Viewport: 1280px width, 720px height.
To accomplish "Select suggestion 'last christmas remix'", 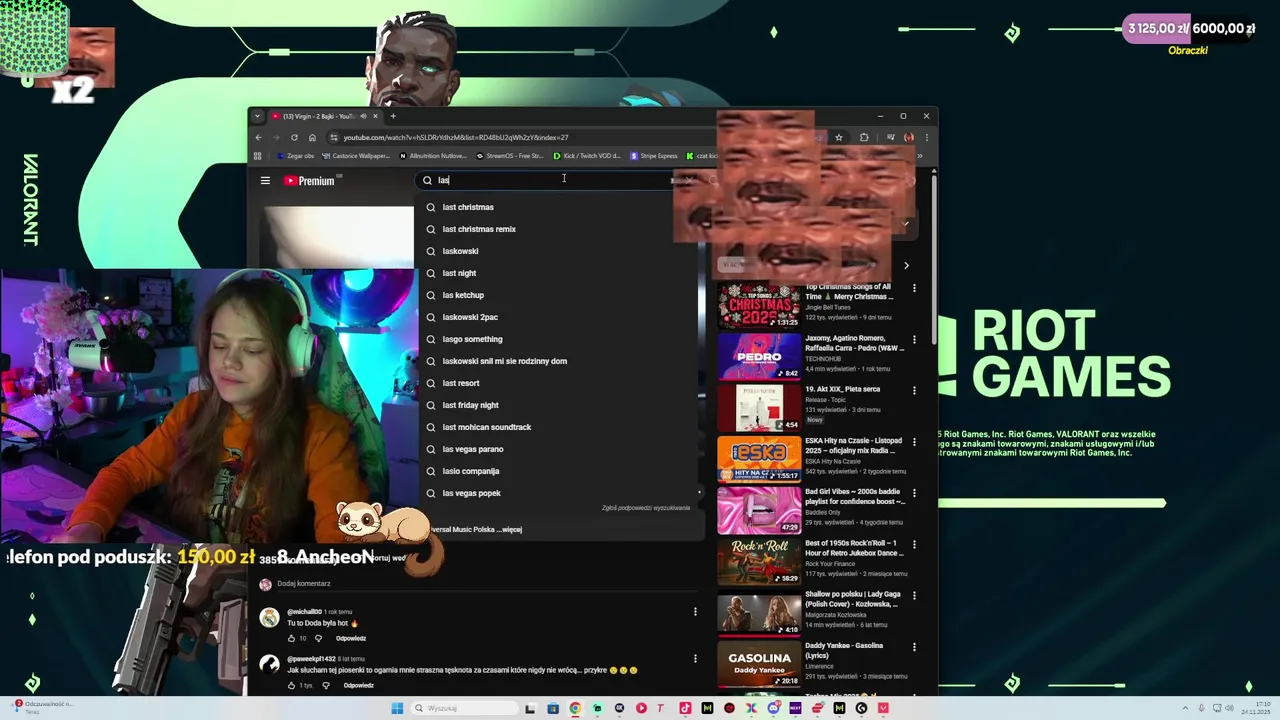I will (x=558, y=229).
